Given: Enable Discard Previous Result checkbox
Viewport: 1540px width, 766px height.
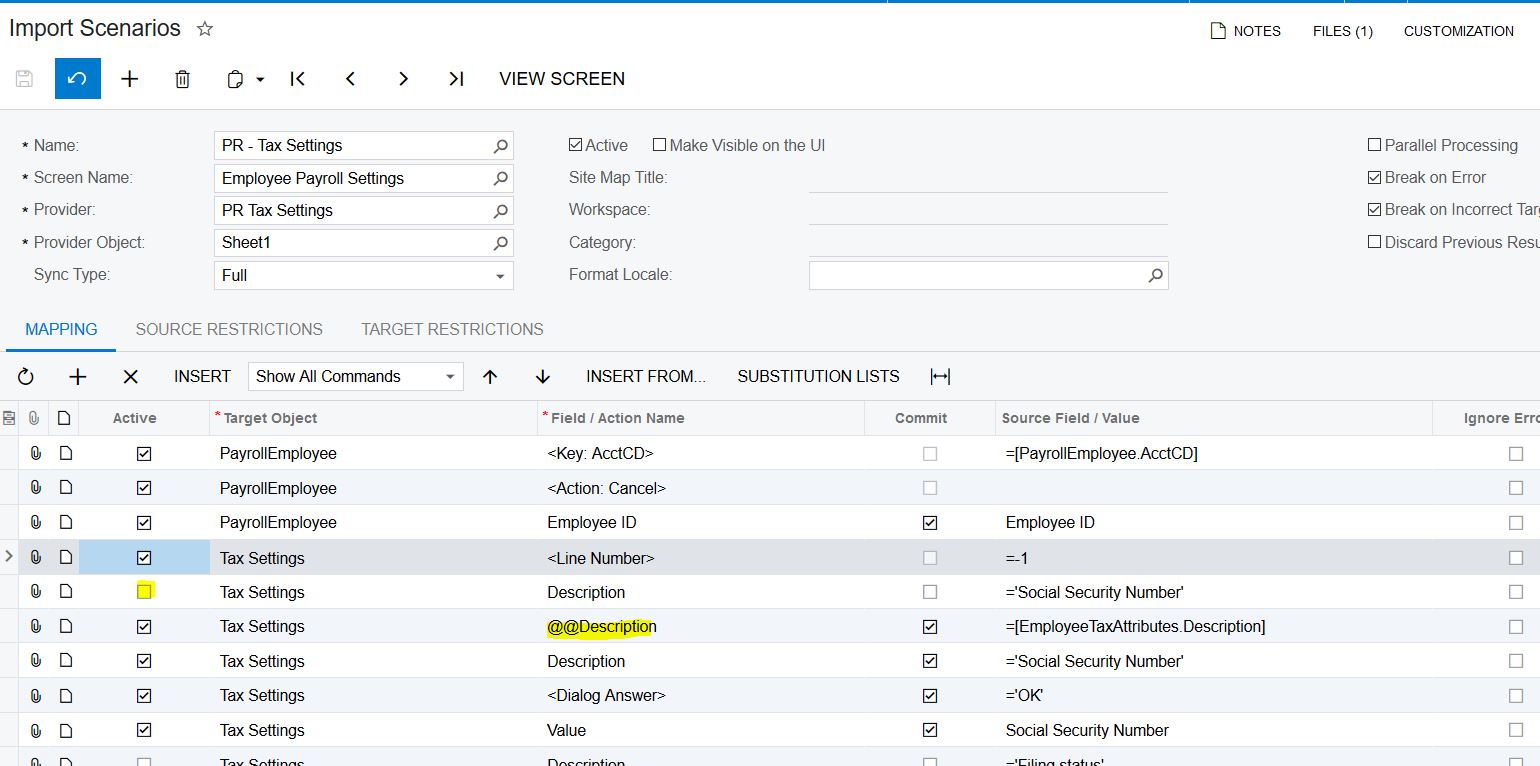Looking at the screenshot, I should point(1374,242).
